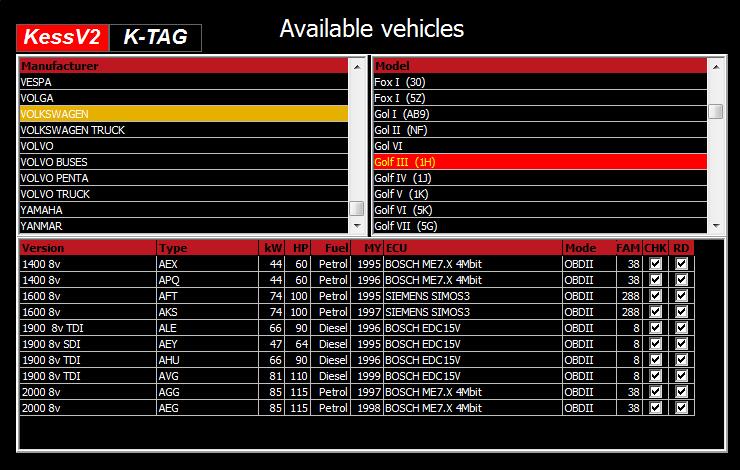The height and width of the screenshot is (470, 740).
Task: Click the Model list scroll-up arrow
Action: tap(716, 67)
